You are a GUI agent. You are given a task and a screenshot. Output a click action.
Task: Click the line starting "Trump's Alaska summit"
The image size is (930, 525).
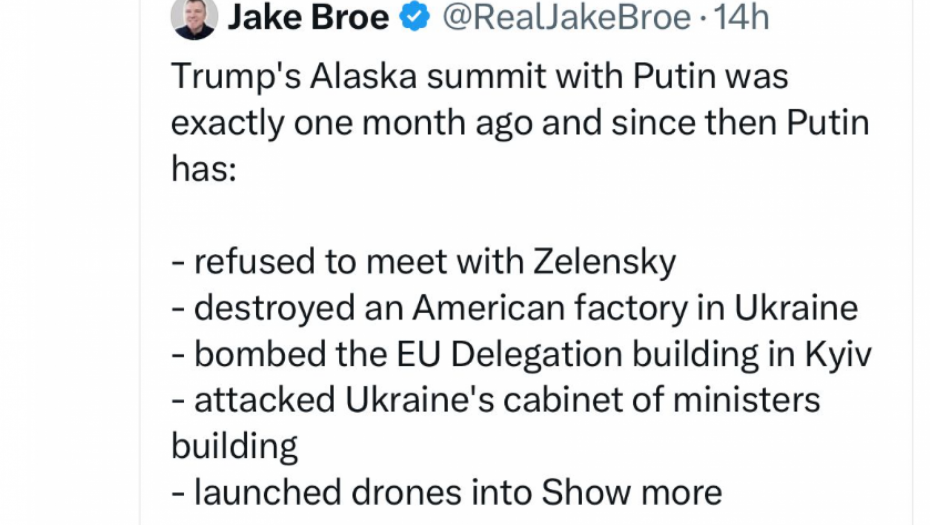pos(480,76)
